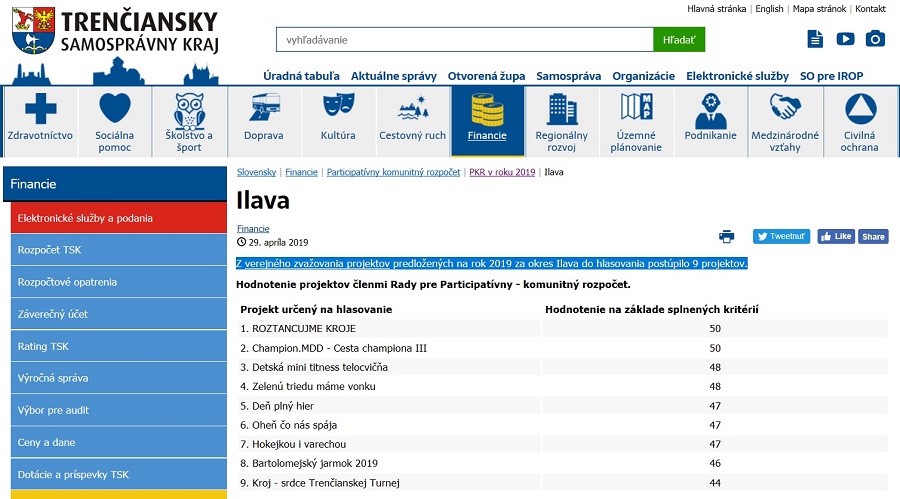The width and height of the screenshot is (900, 499).
Task: Select Podnikanie tie icon
Action: pyautogui.click(x=710, y=108)
